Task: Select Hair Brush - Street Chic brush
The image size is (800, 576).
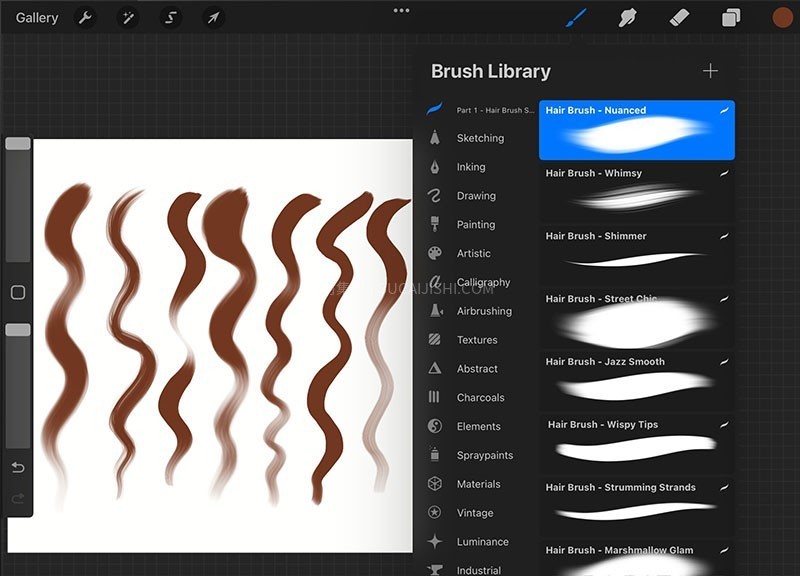Action: [637, 318]
